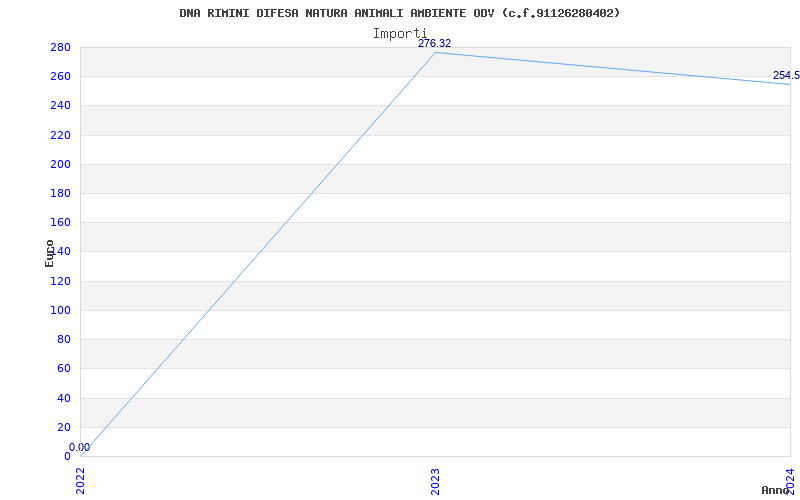Click the 40 y-axis tick label
The image size is (800, 500).
(64, 398)
